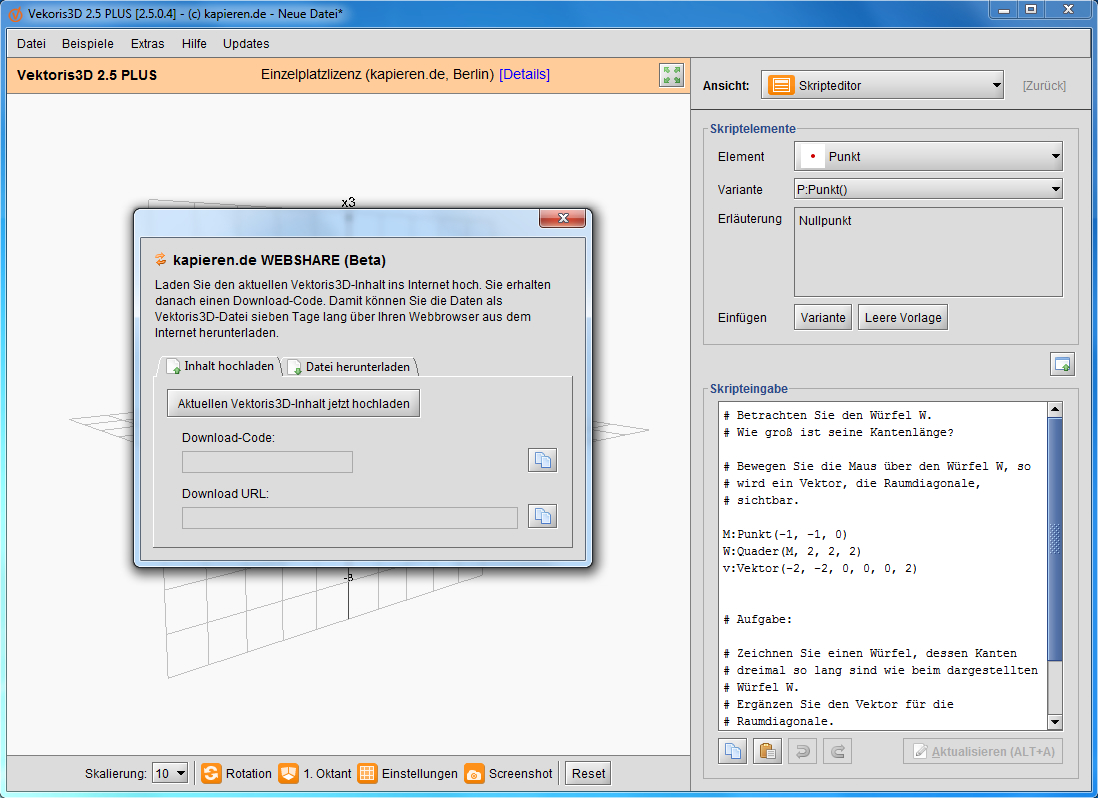Click the Reset button
The image size is (1098, 798).
tap(588, 774)
